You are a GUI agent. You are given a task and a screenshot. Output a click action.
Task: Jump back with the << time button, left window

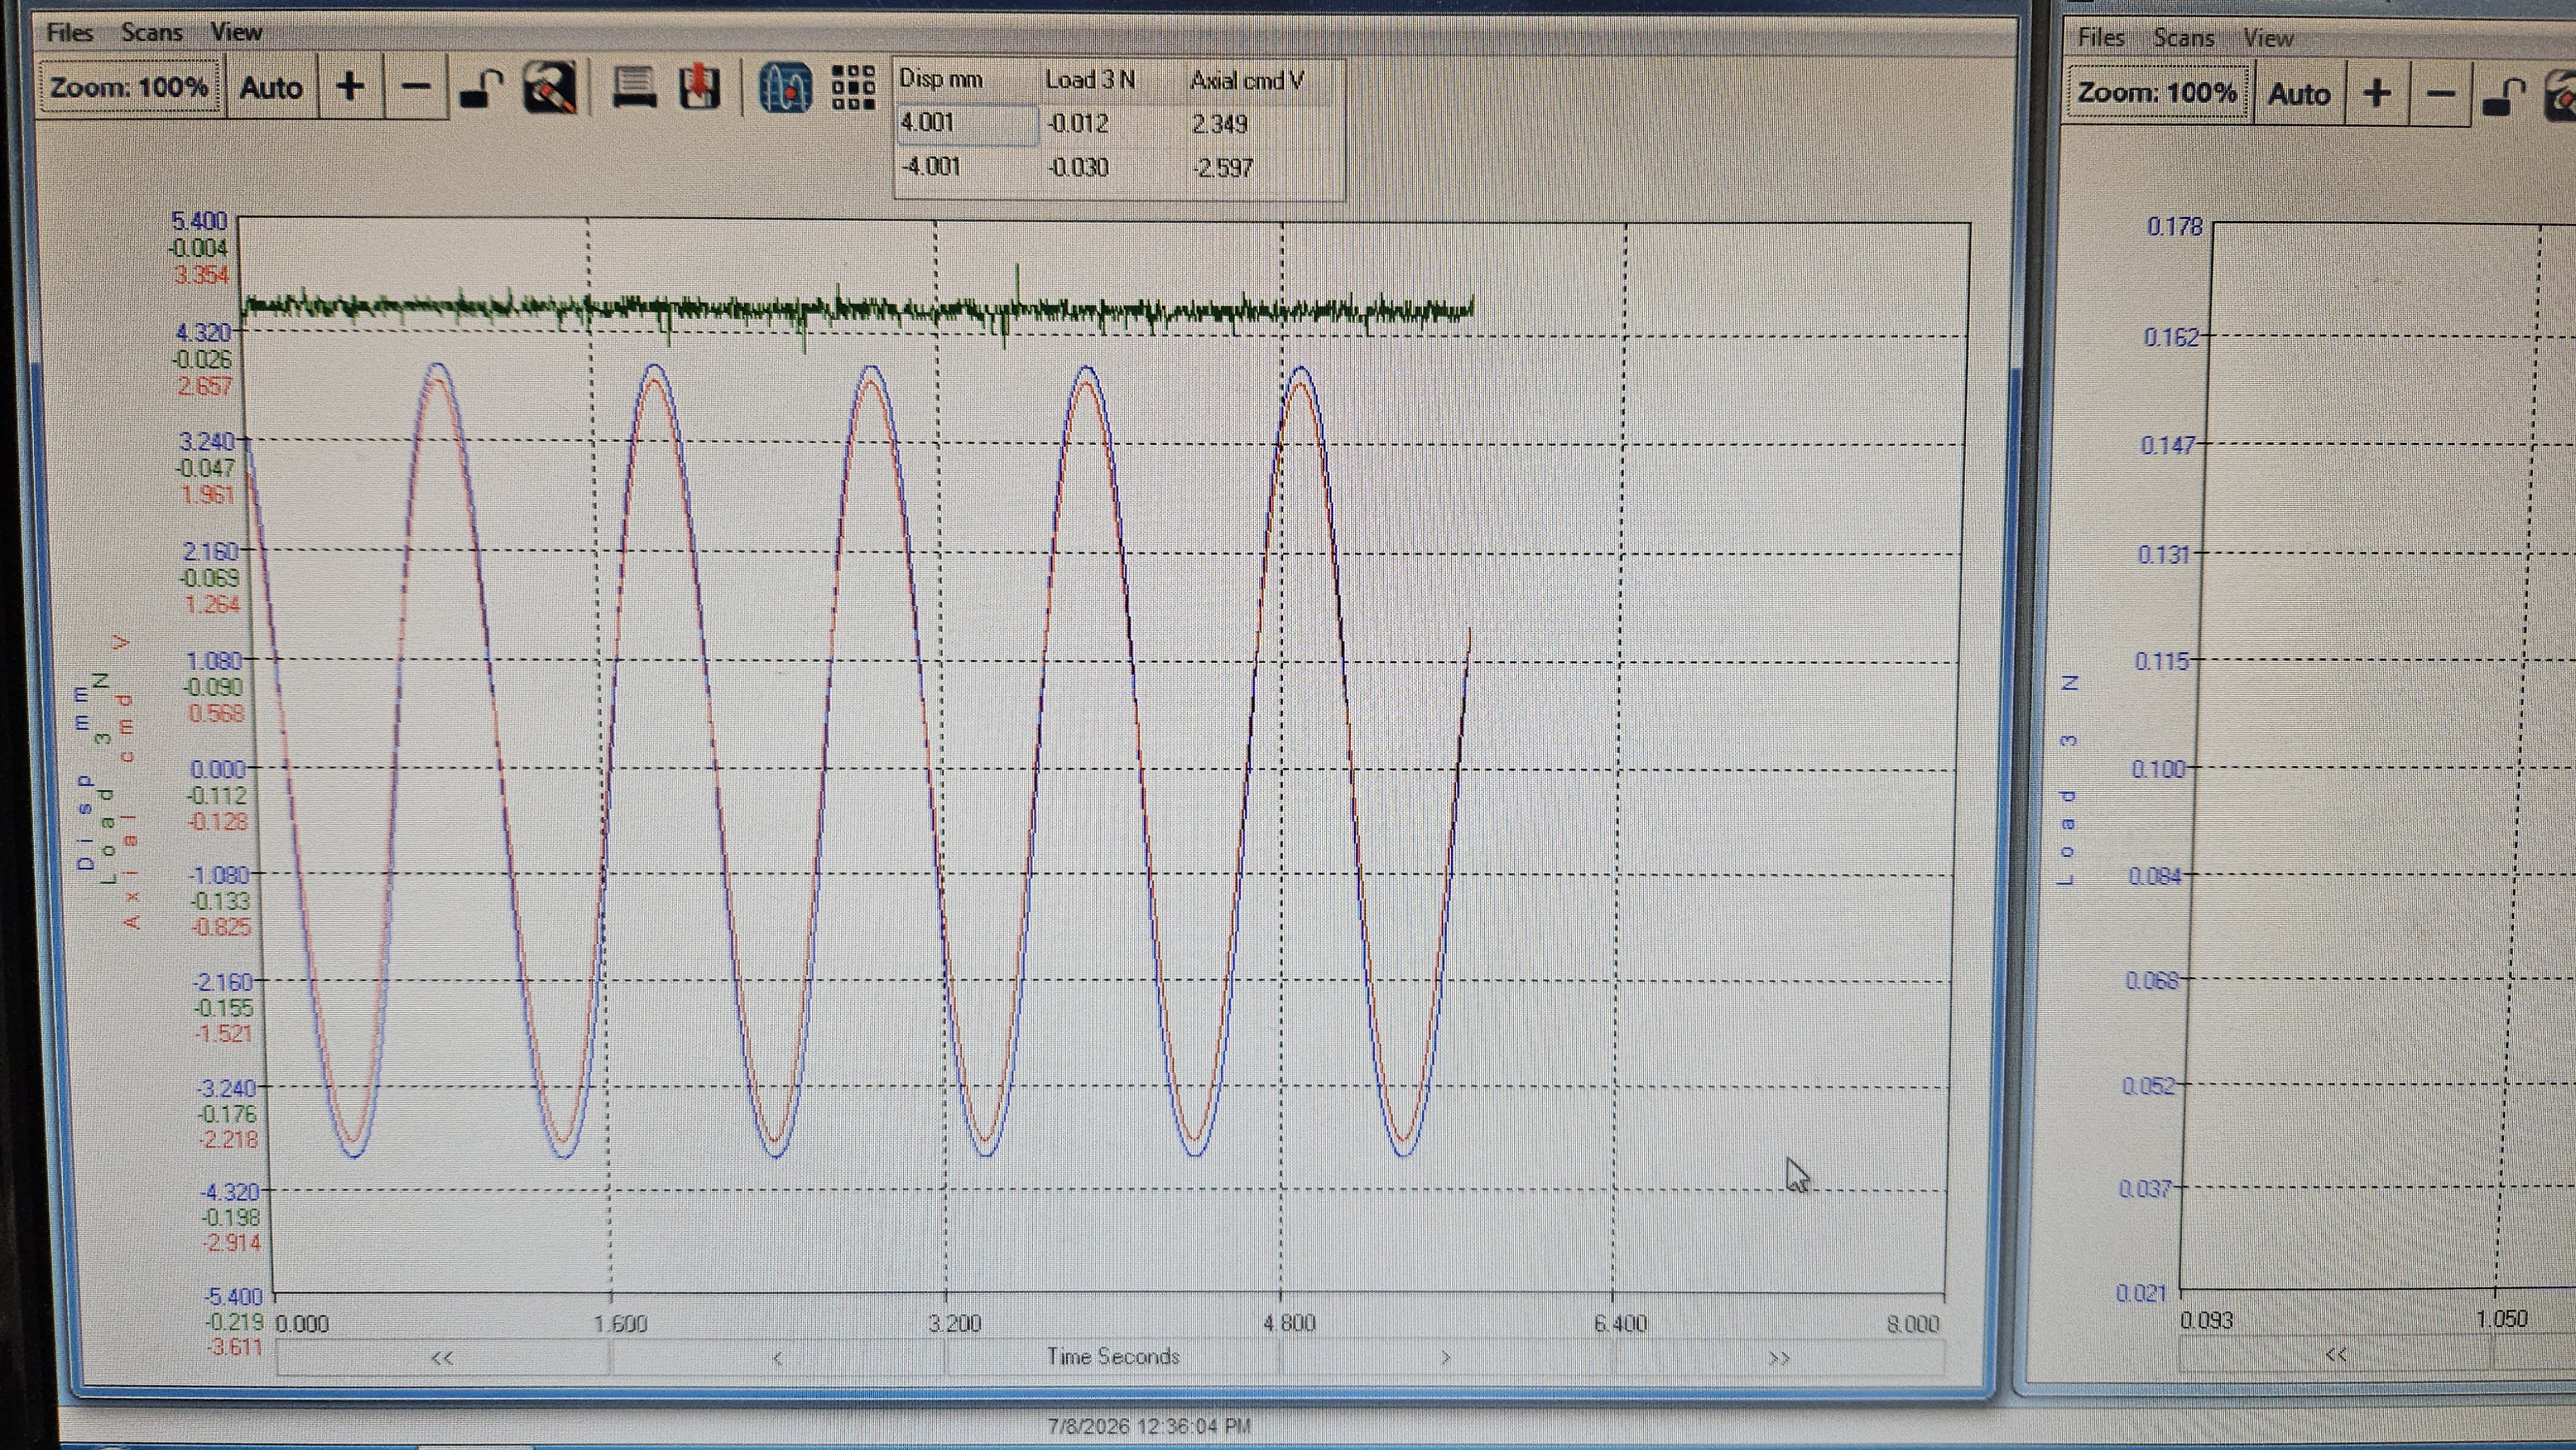point(442,1358)
